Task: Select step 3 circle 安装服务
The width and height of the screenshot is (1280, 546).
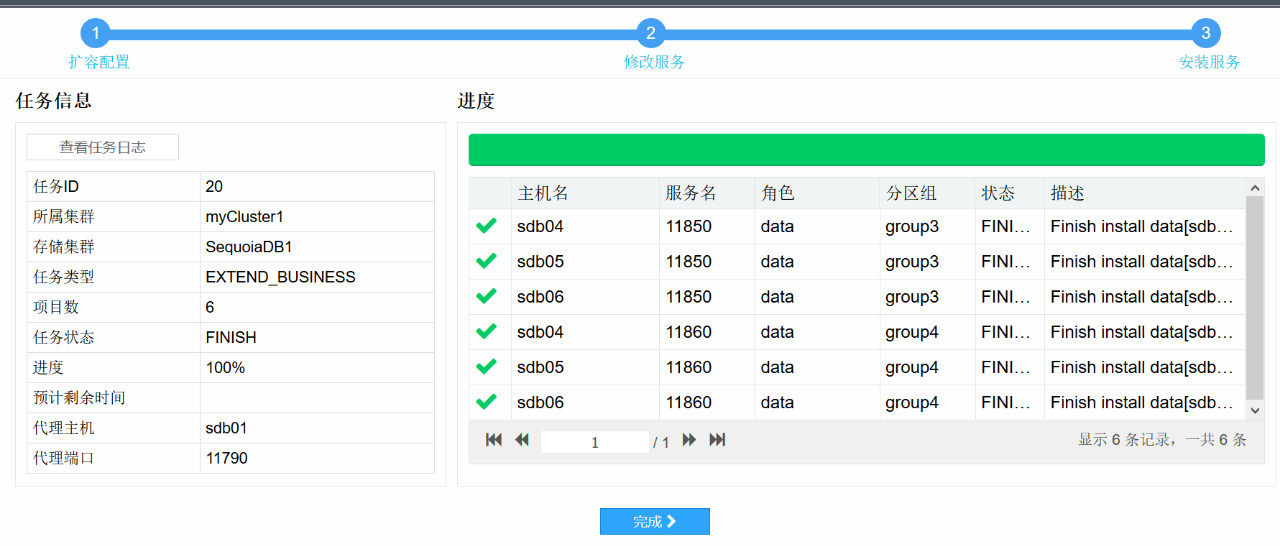Action: click(1206, 33)
